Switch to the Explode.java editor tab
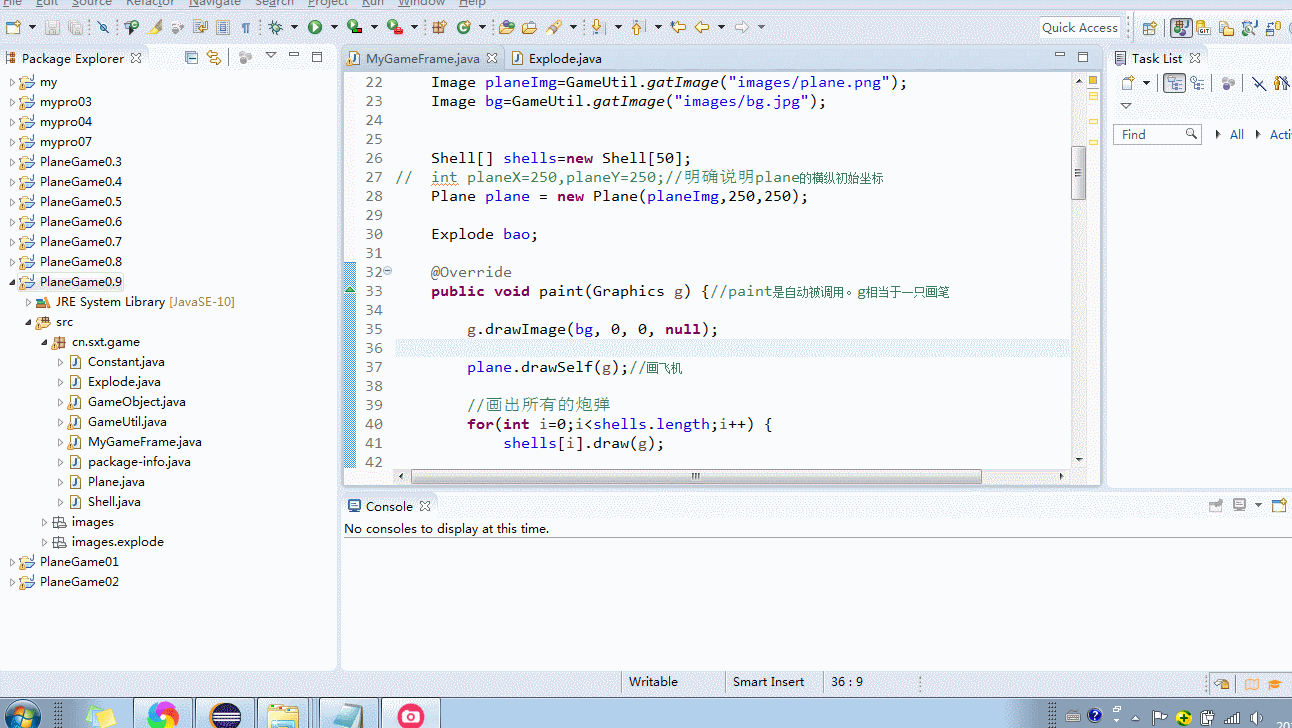The width and height of the screenshot is (1292, 728). tap(564, 59)
